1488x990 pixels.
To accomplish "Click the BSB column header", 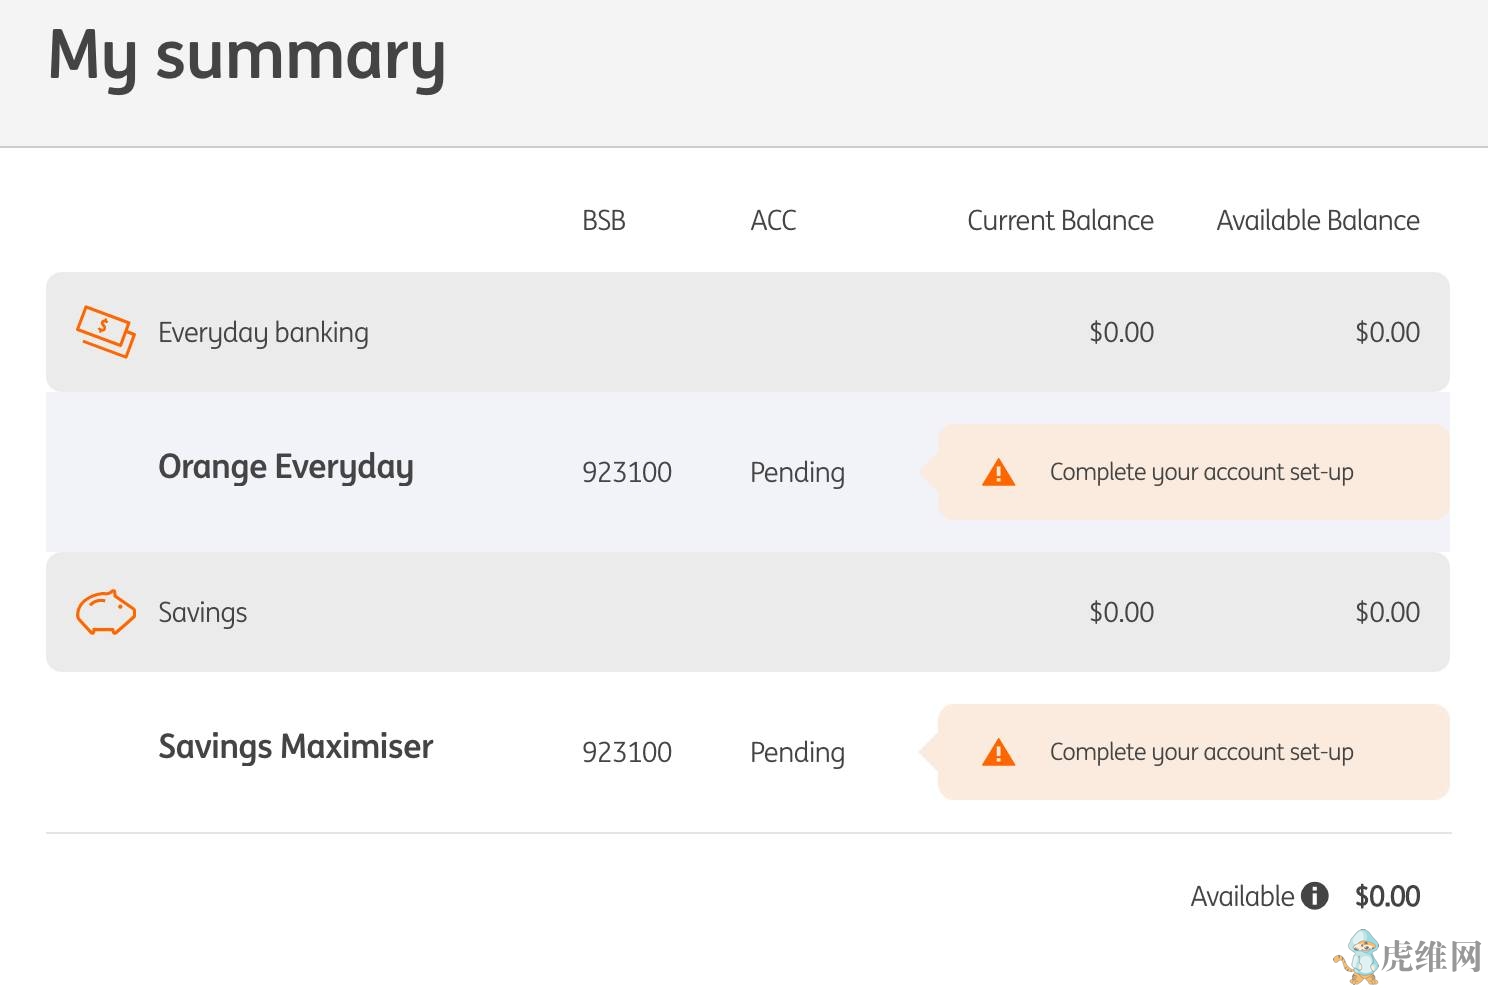I will [x=604, y=220].
